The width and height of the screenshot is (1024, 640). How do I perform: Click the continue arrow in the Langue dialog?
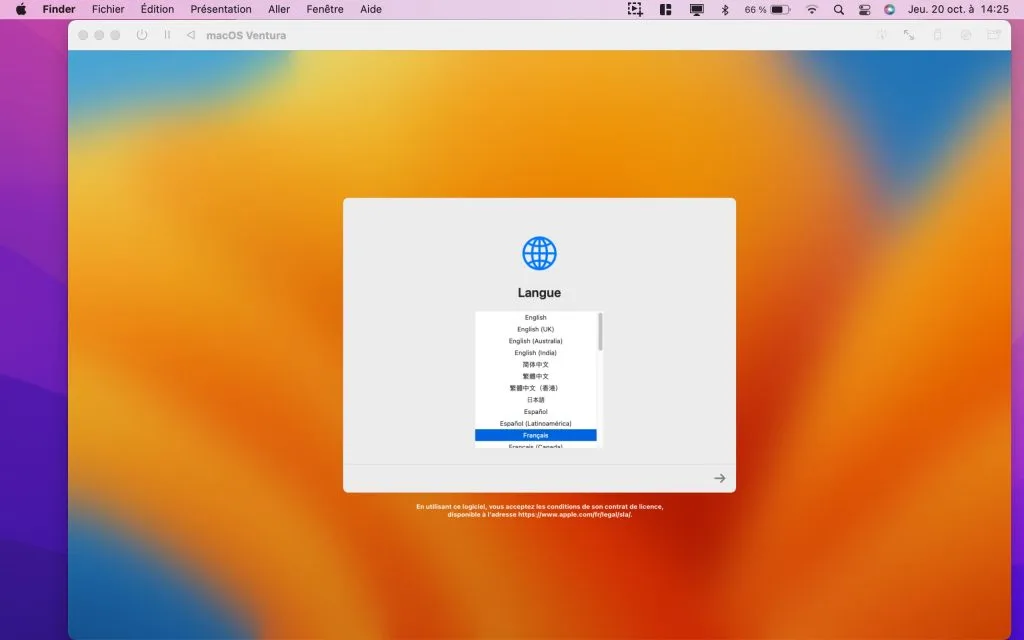(719, 478)
